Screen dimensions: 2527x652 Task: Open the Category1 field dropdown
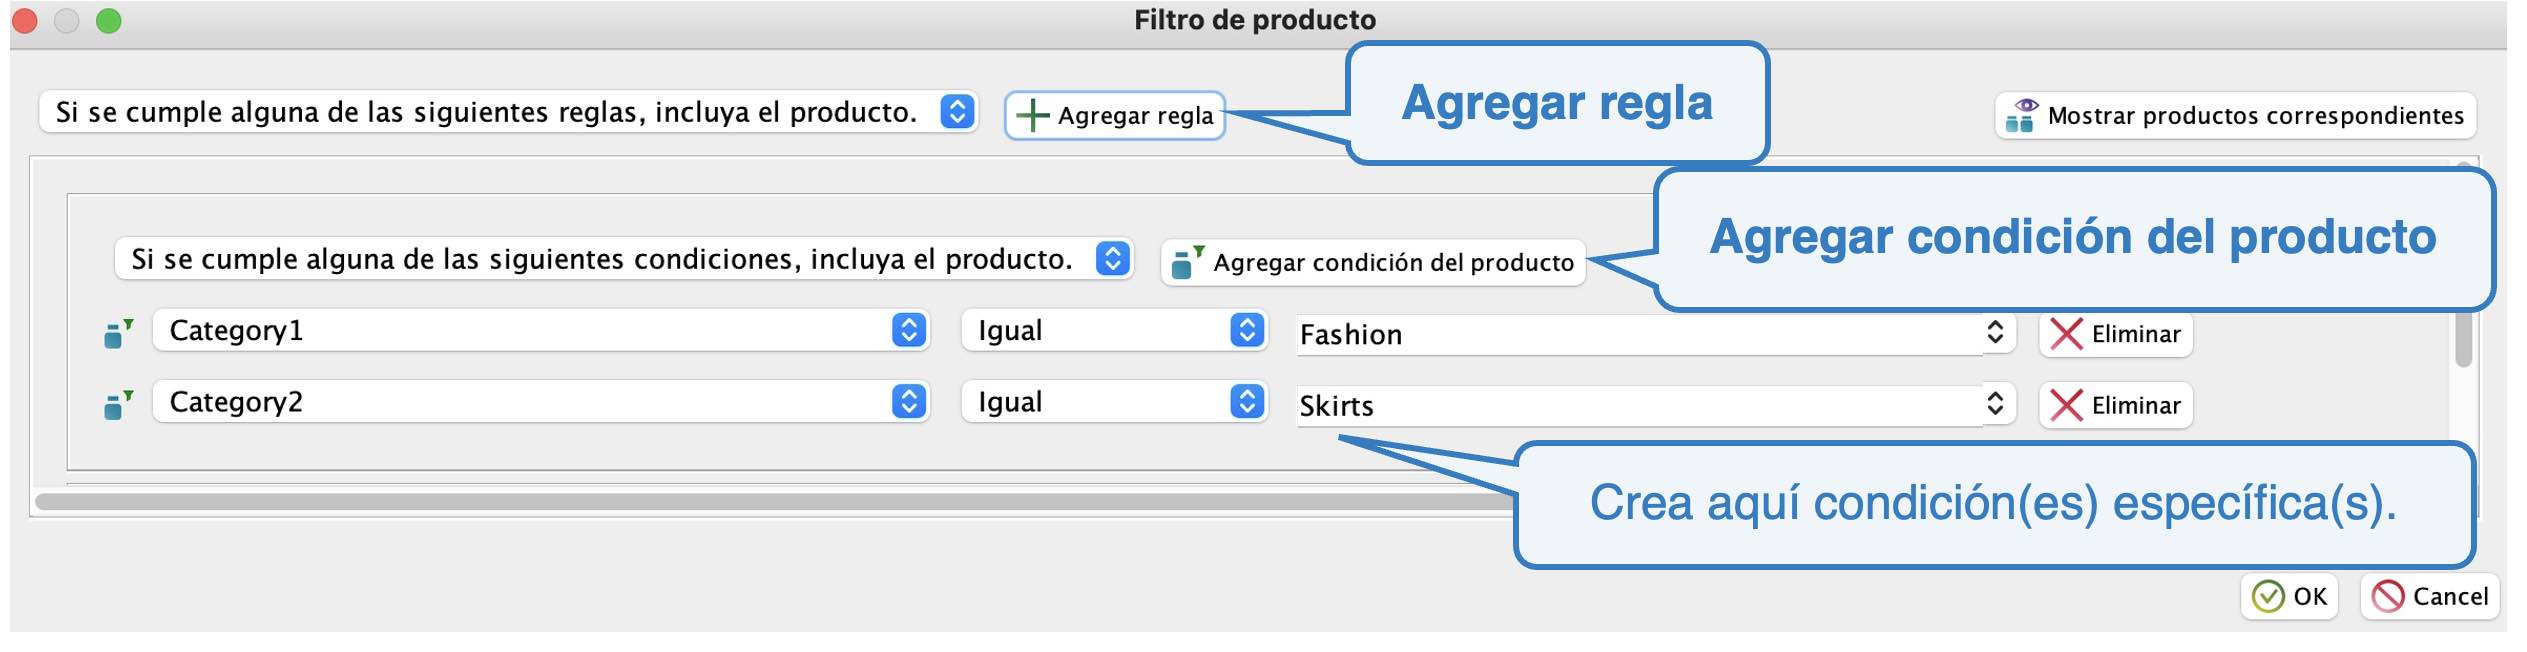[x=908, y=331]
